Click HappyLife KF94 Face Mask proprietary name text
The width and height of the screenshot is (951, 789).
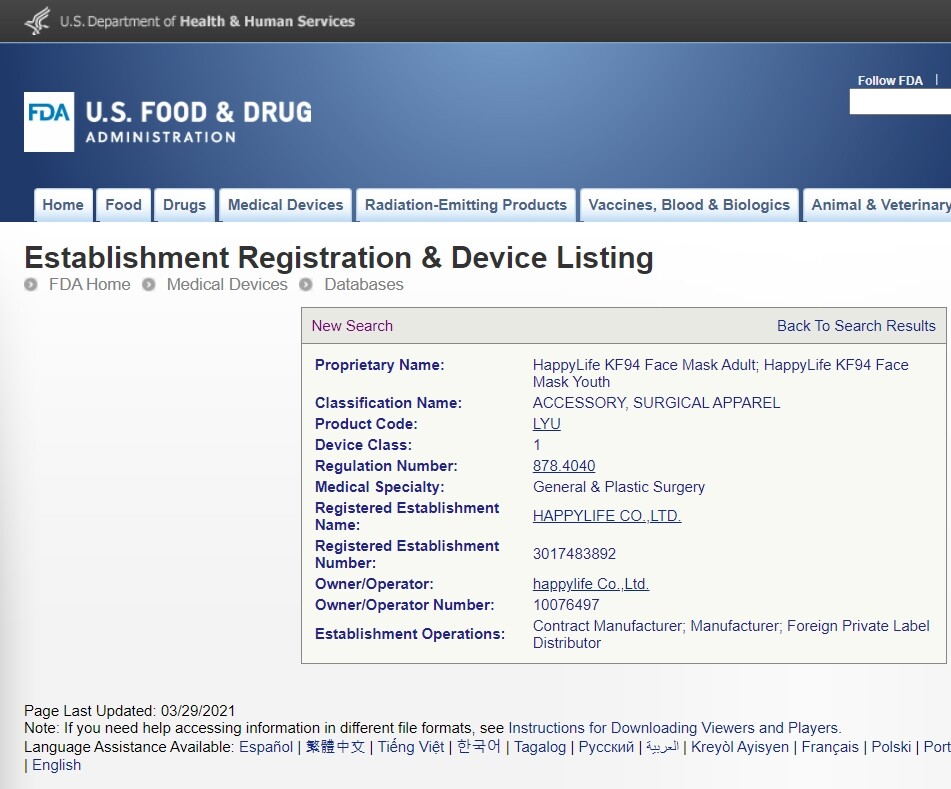coord(721,374)
